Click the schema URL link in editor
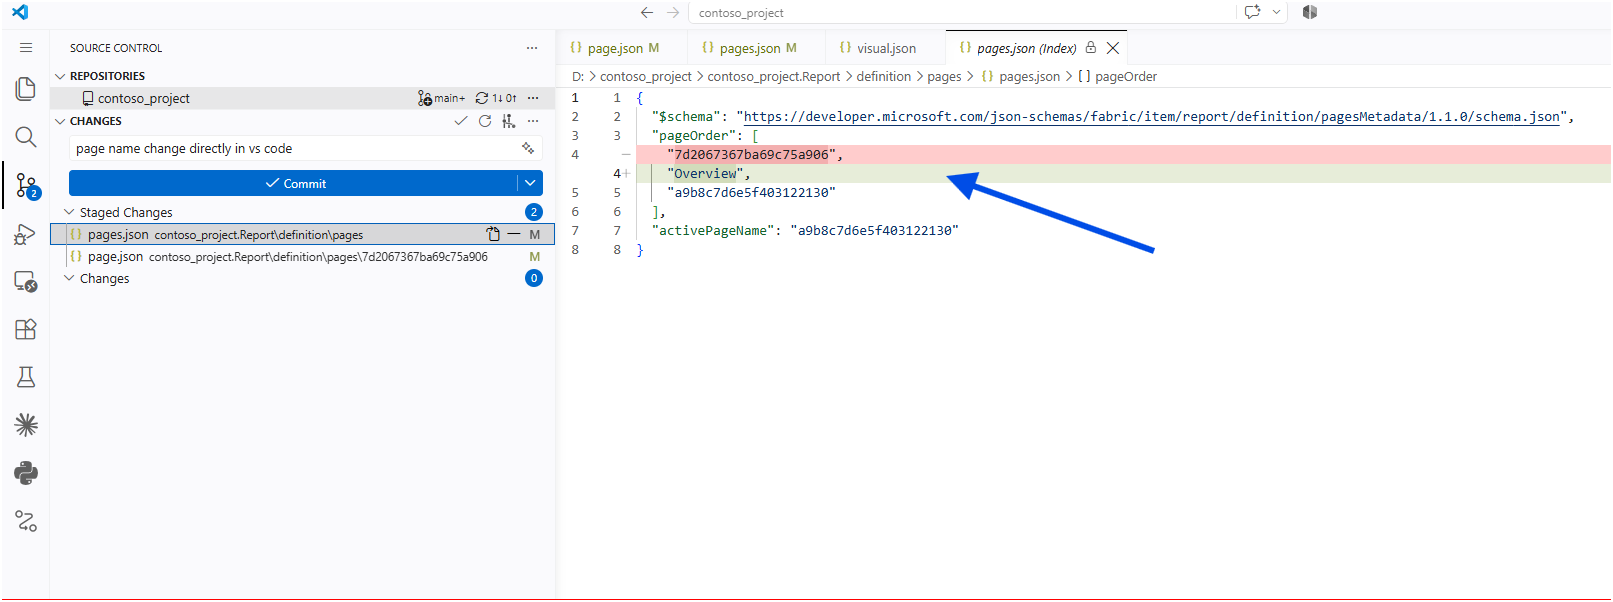Viewport: 1613px width, 602px height. coord(1152,117)
